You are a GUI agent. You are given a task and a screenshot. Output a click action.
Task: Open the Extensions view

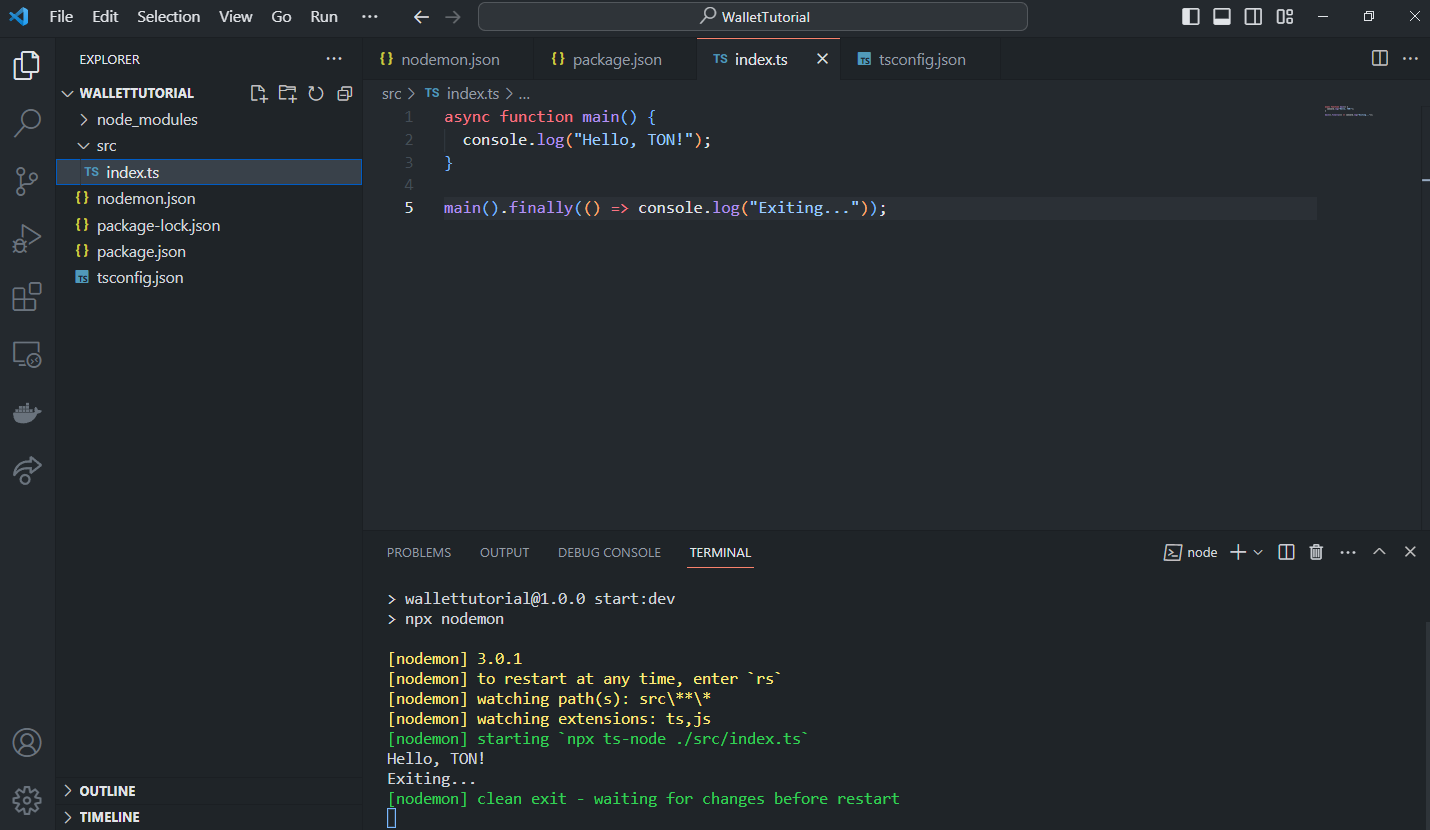tap(26, 296)
